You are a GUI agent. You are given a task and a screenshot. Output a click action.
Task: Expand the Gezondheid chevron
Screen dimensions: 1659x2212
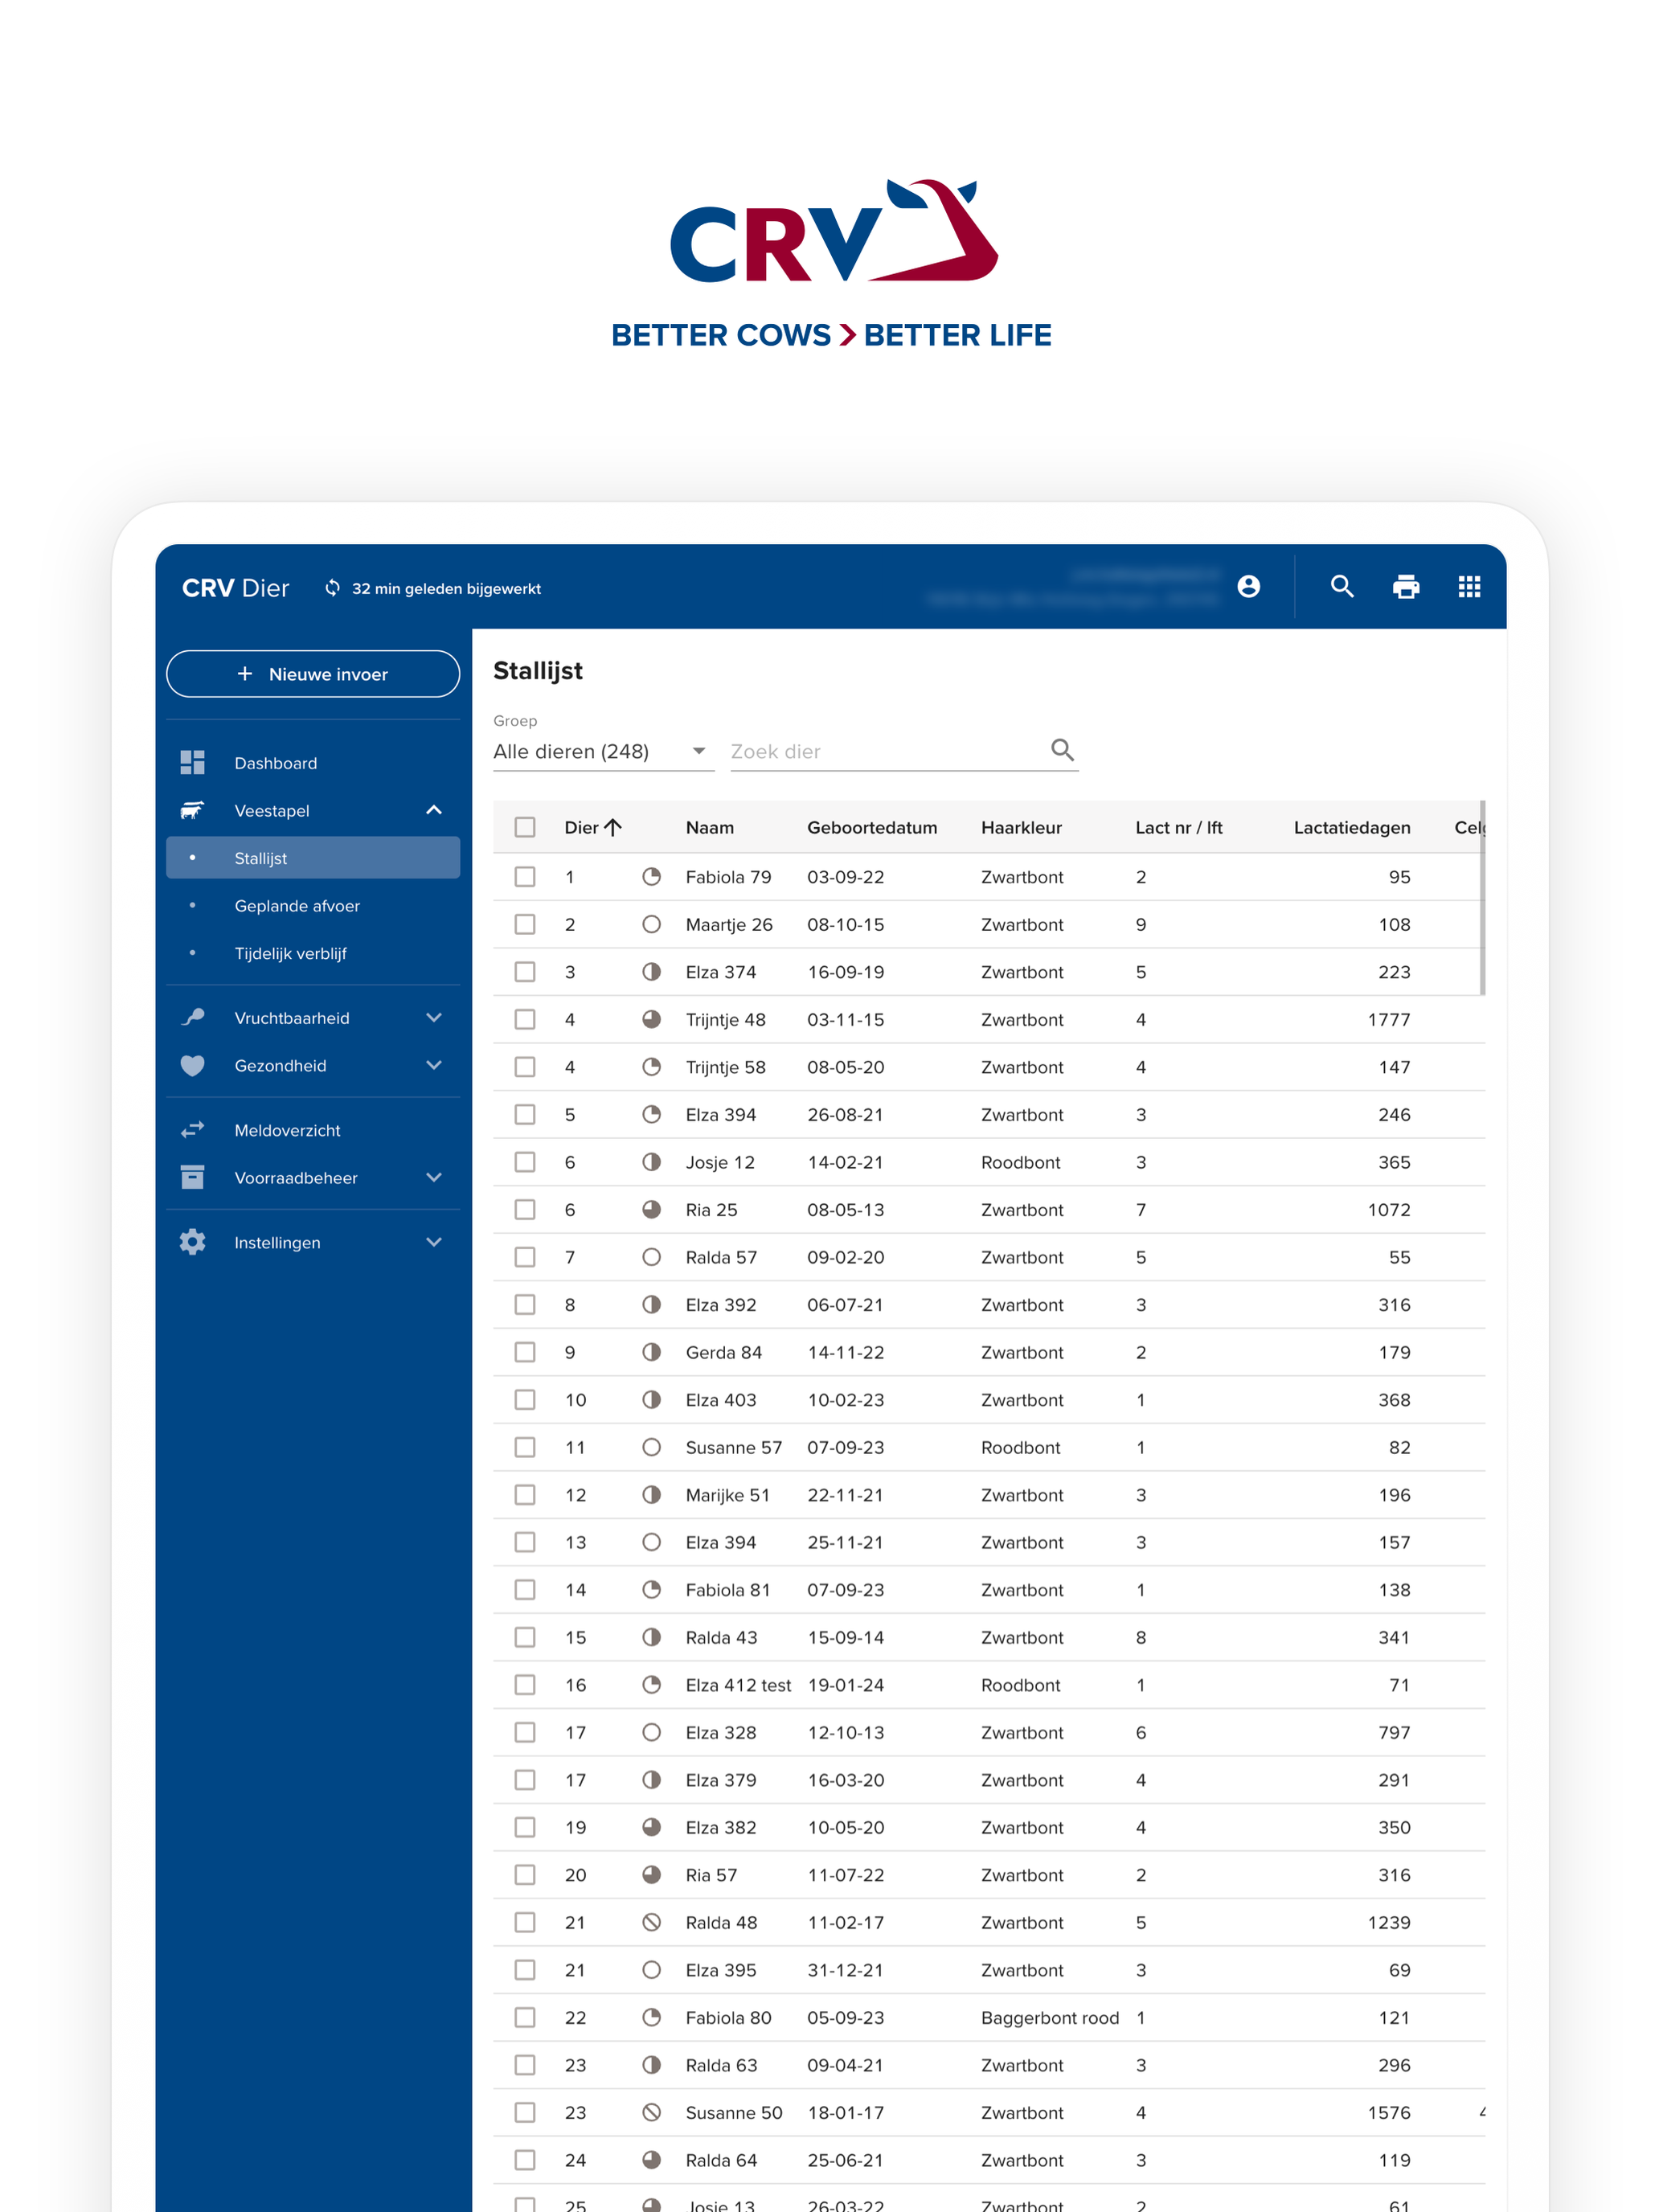click(x=434, y=1066)
